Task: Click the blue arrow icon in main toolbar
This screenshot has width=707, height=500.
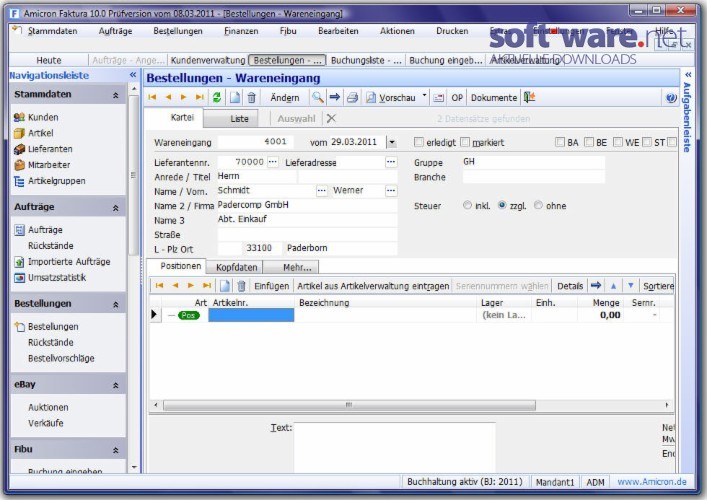Action: [x=335, y=97]
